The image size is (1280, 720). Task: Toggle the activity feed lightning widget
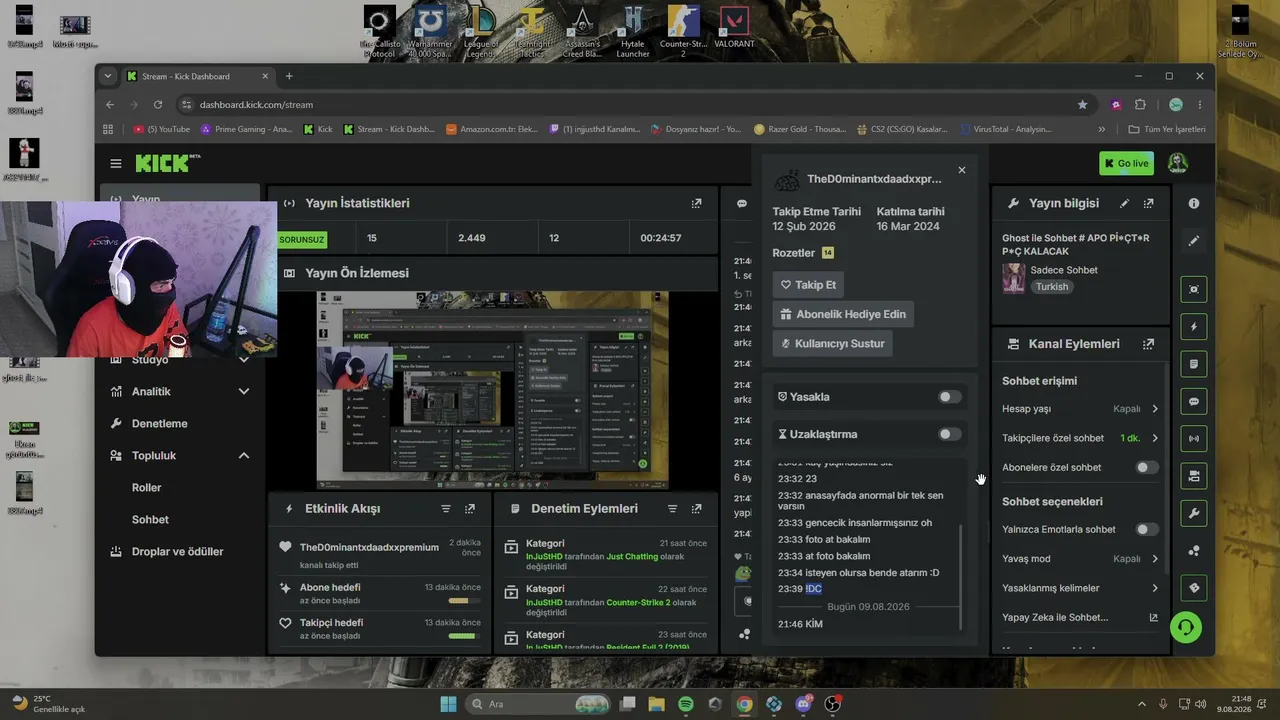click(x=1194, y=326)
